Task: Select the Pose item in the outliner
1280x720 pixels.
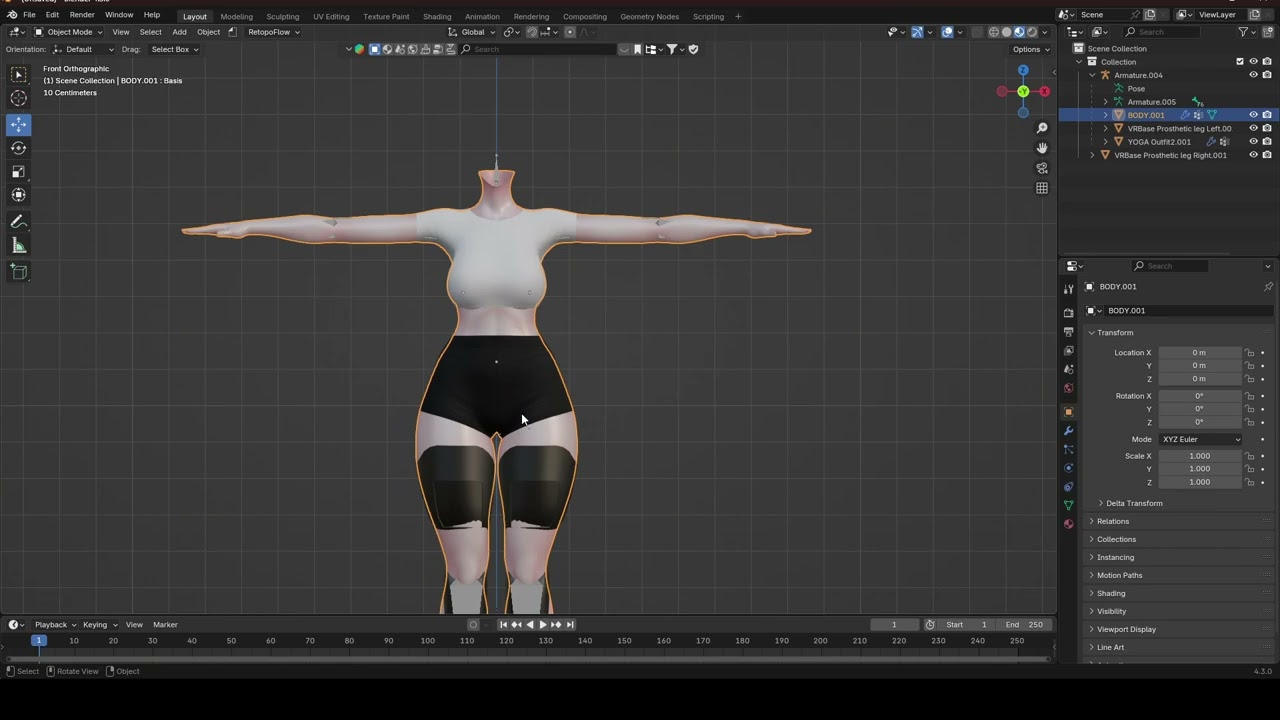Action: pos(1136,89)
